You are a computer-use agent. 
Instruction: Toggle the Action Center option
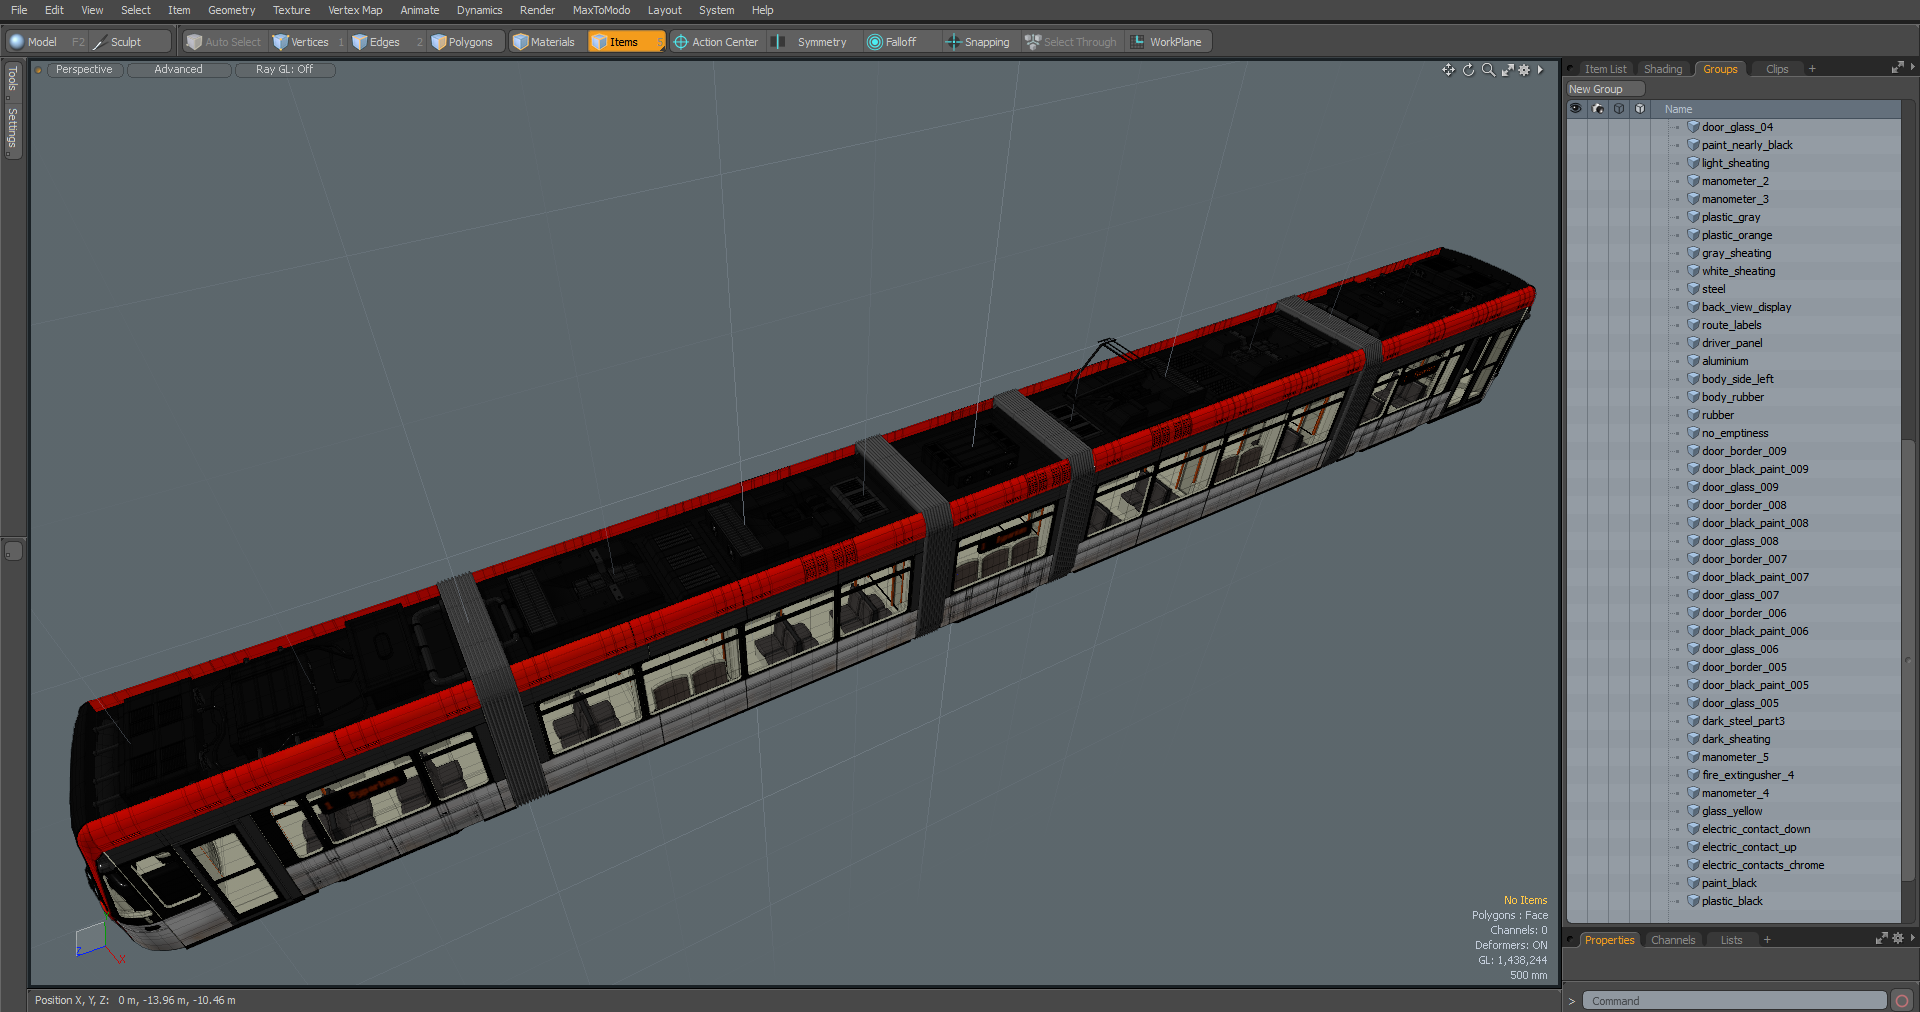coord(716,42)
